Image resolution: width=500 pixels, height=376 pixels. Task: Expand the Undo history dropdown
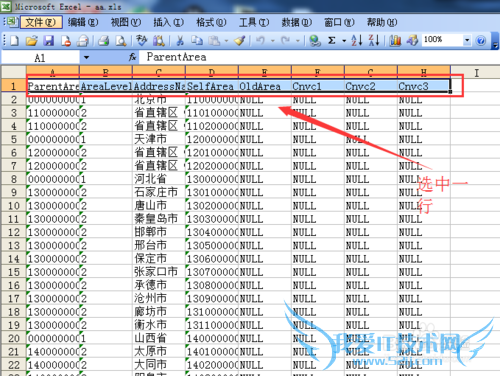(x=273, y=41)
